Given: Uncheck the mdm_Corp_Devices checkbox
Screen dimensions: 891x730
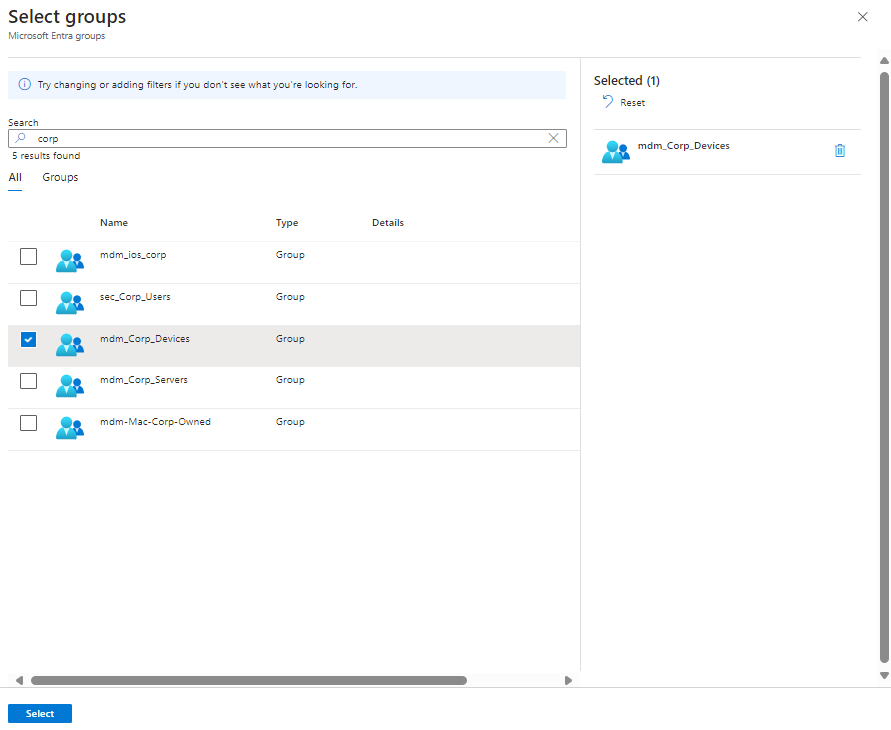Looking at the screenshot, I should (29, 340).
